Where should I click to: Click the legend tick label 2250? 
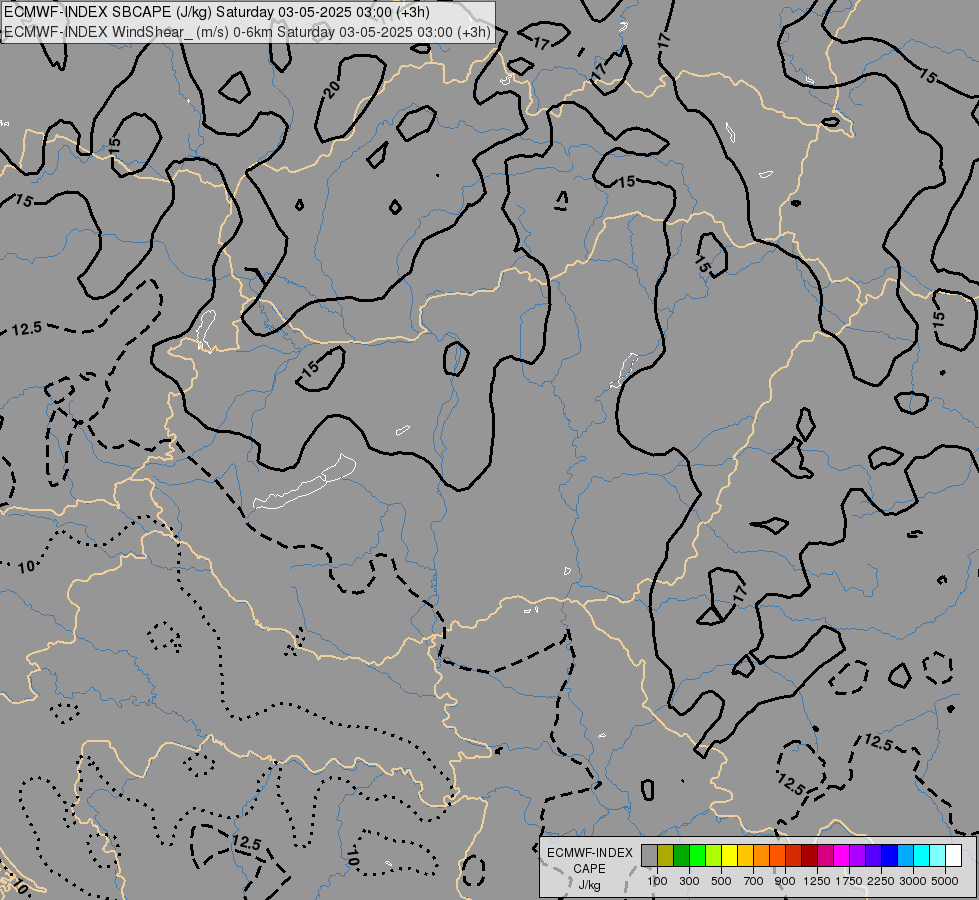pos(881,881)
